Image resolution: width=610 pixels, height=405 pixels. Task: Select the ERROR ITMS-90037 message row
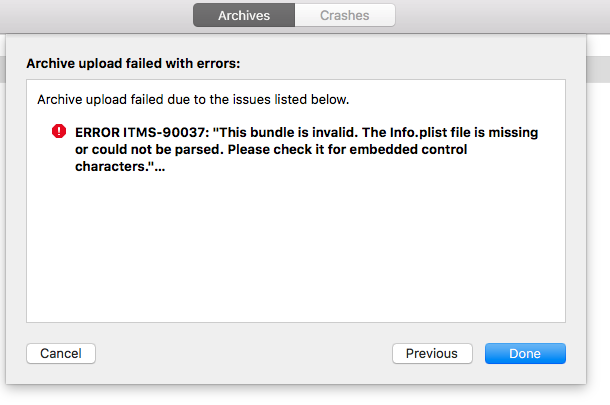tap(296, 149)
